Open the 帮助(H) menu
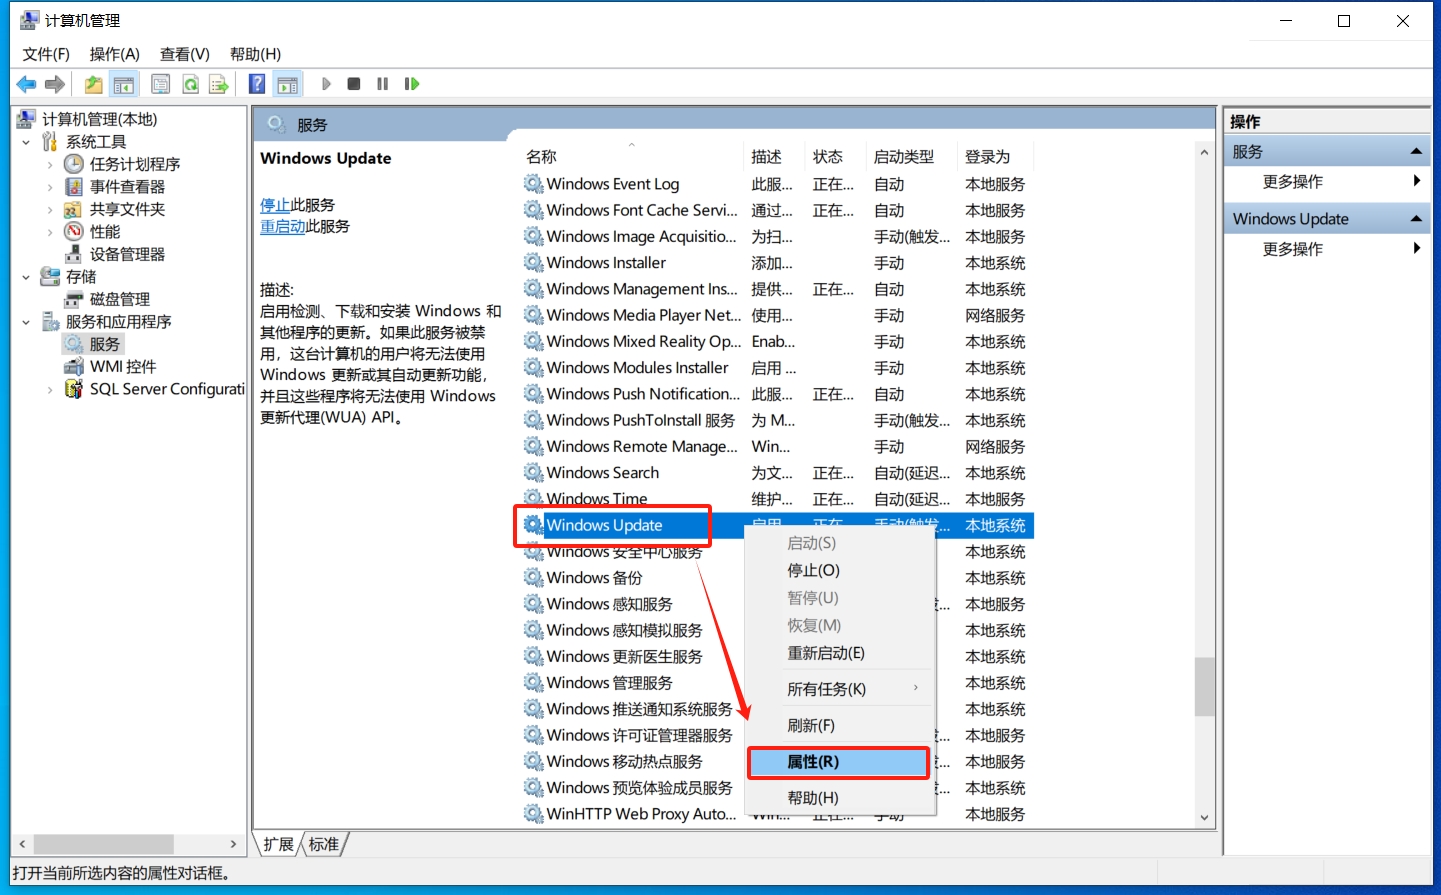 tap(255, 54)
